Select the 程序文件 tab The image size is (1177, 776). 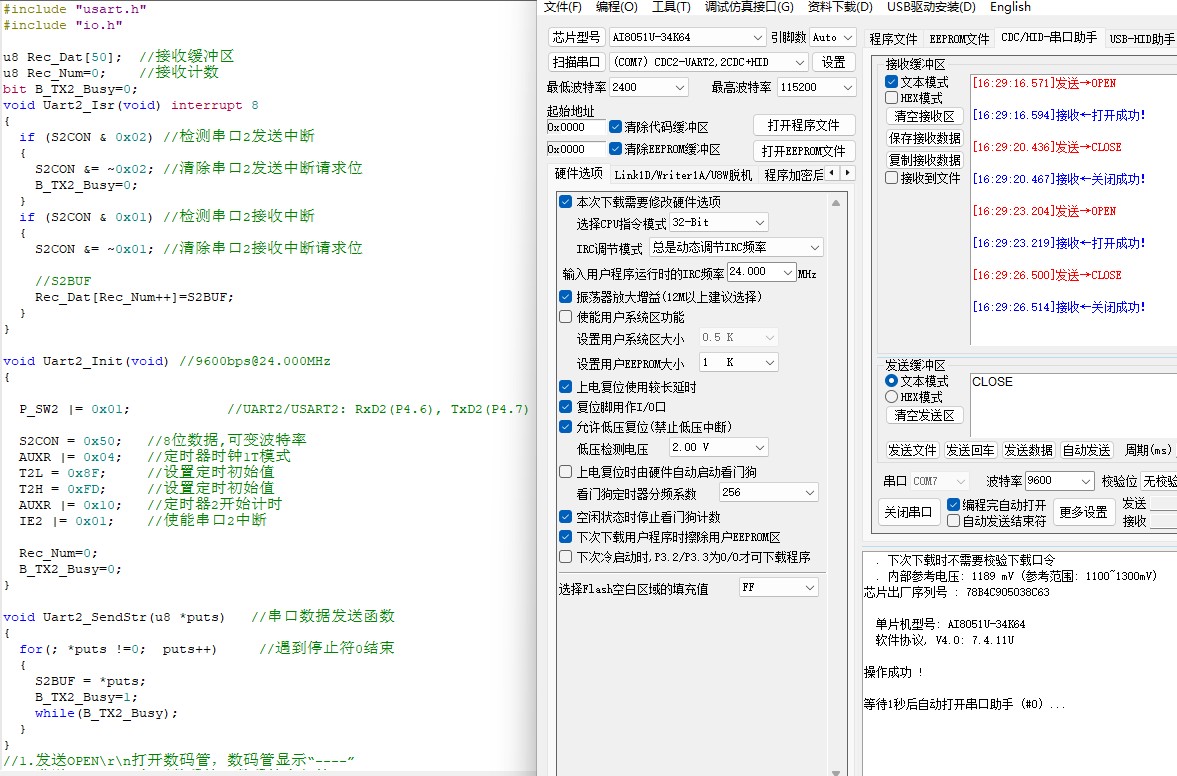[x=893, y=39]
